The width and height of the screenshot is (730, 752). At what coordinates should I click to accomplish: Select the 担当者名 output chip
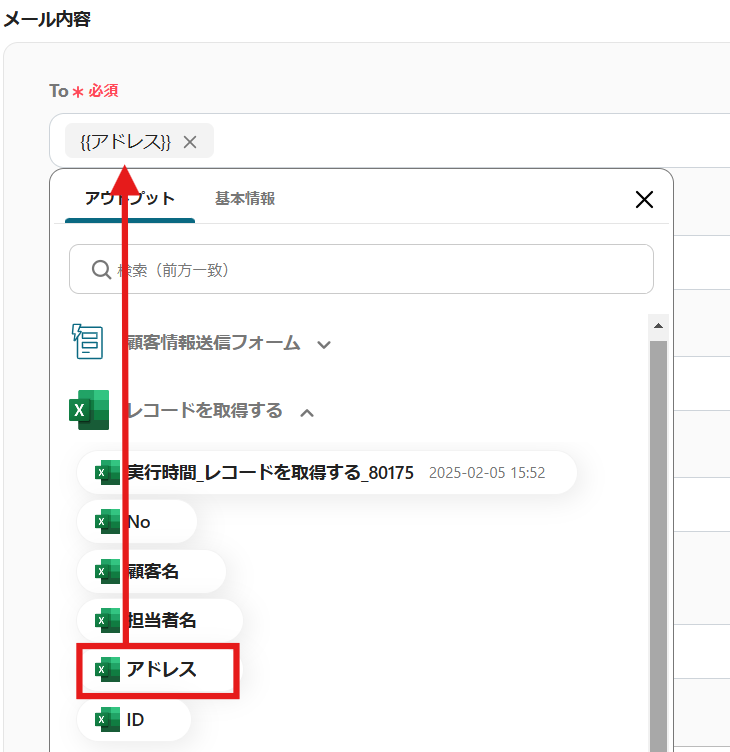[x=160, y=621]
